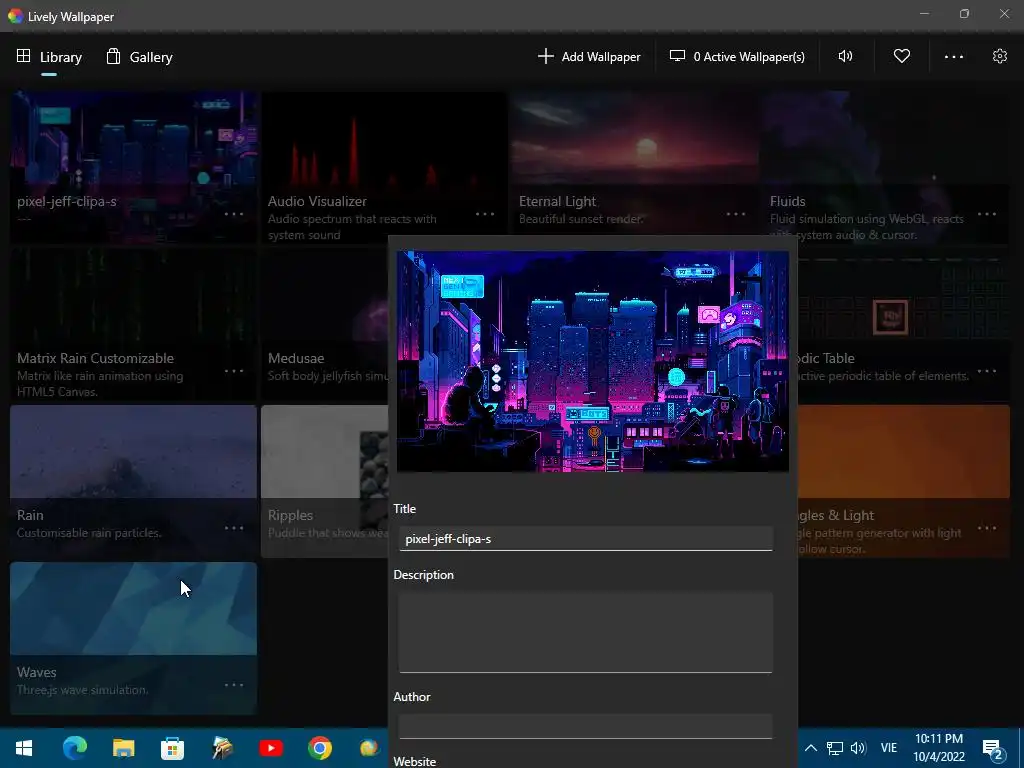This screenshot has width=1024, height=768.
Task: Open the more menu for the Audio Visualizer card
Action: click(x=485, y=214)
